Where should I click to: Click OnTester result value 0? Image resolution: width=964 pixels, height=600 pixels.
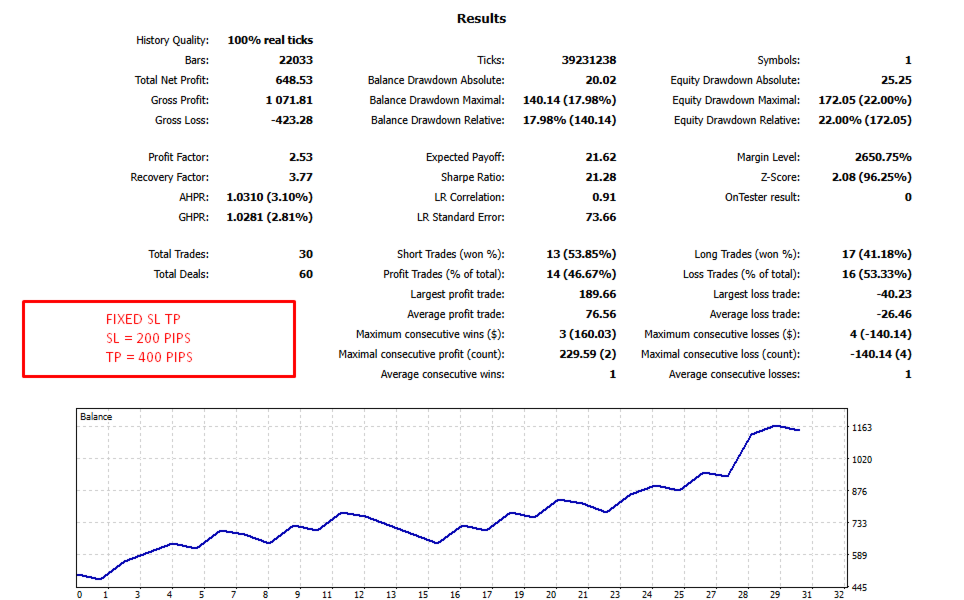click(908, 197)
